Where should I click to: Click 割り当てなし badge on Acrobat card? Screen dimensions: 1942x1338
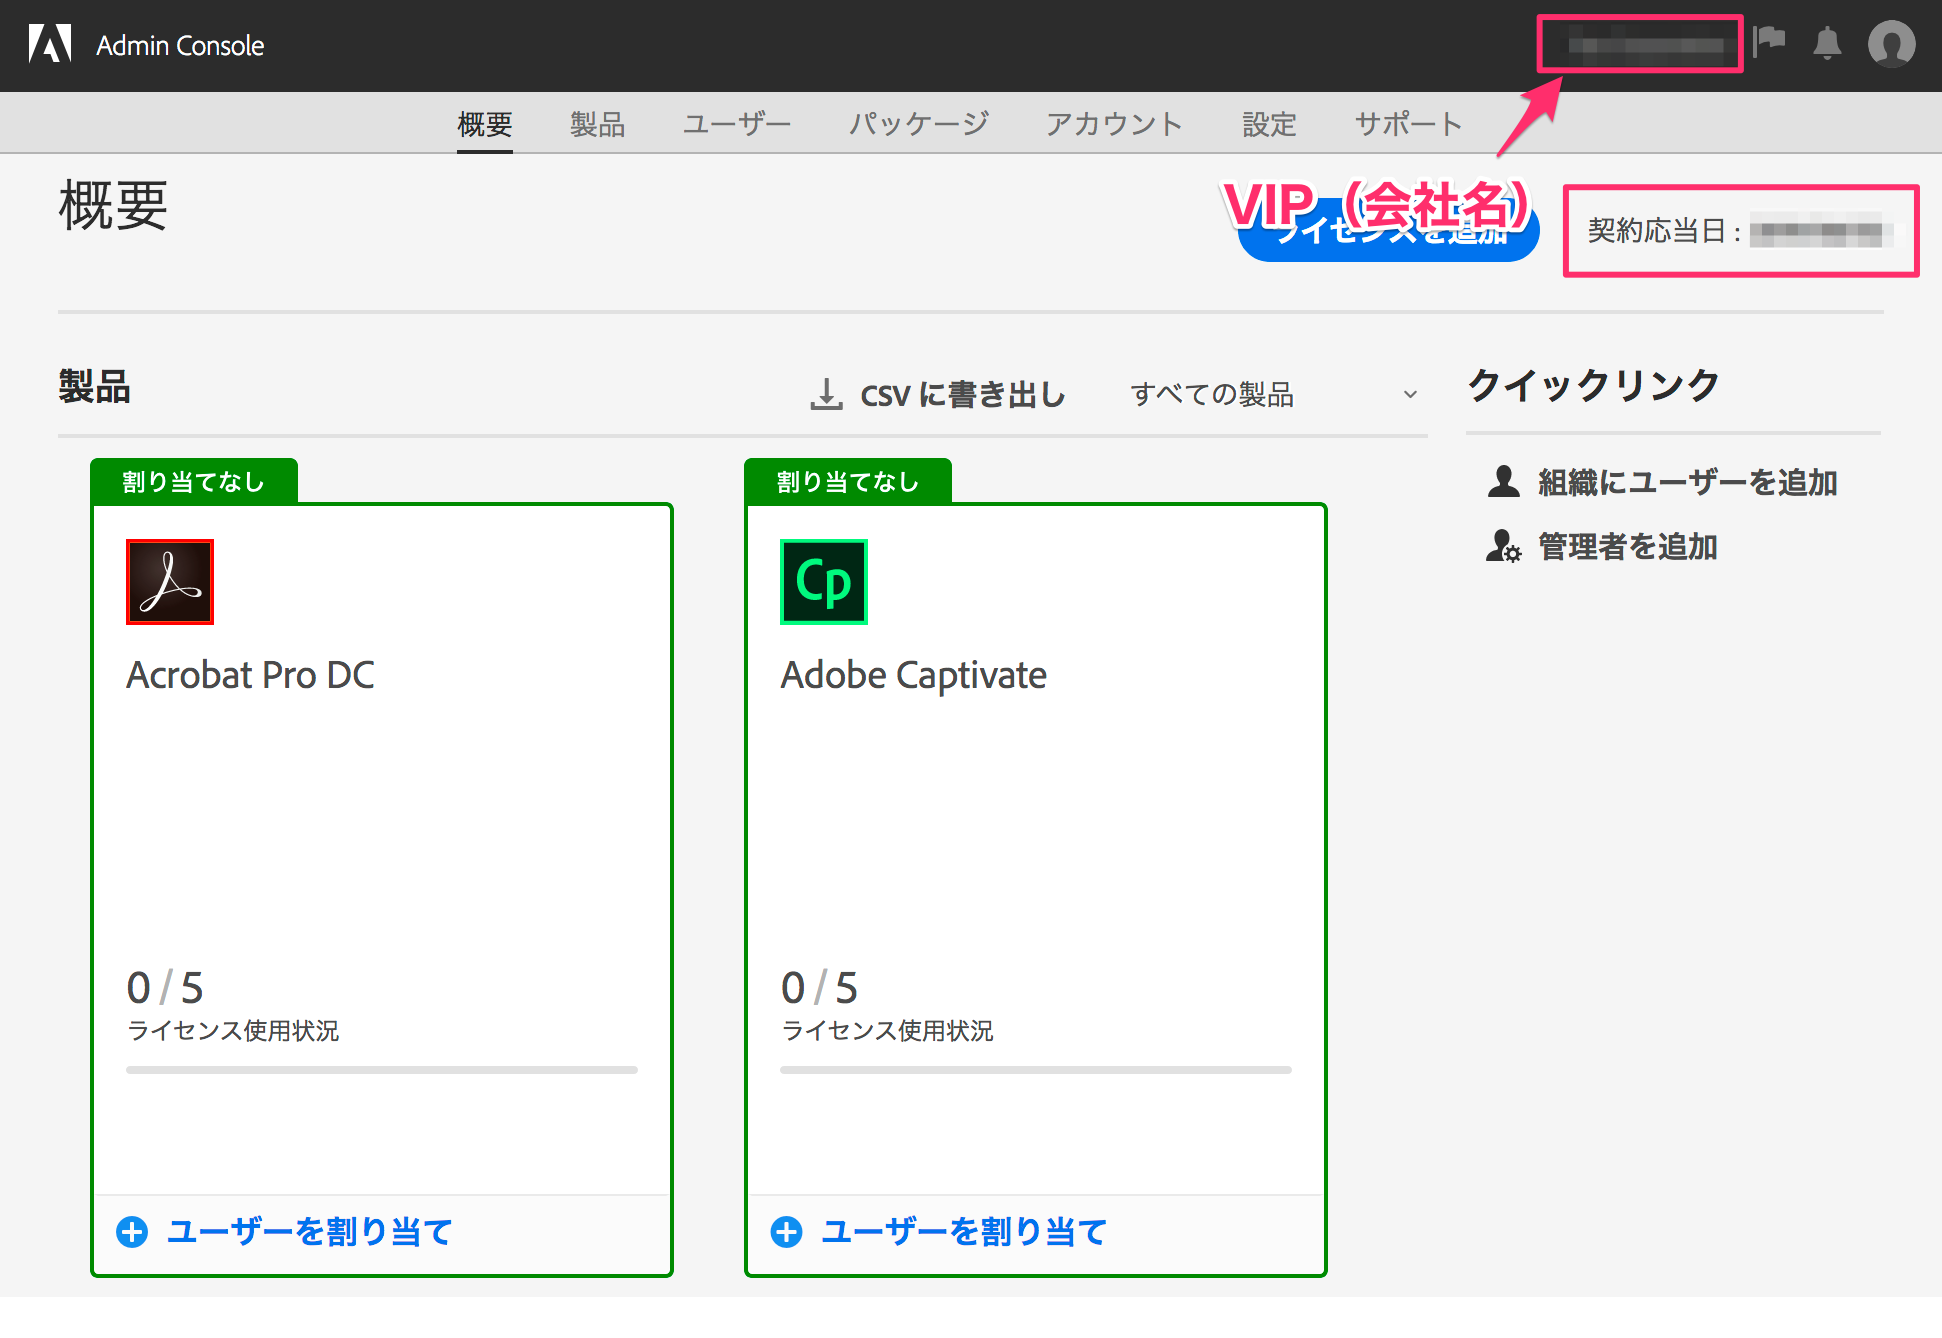coord(194,482)
